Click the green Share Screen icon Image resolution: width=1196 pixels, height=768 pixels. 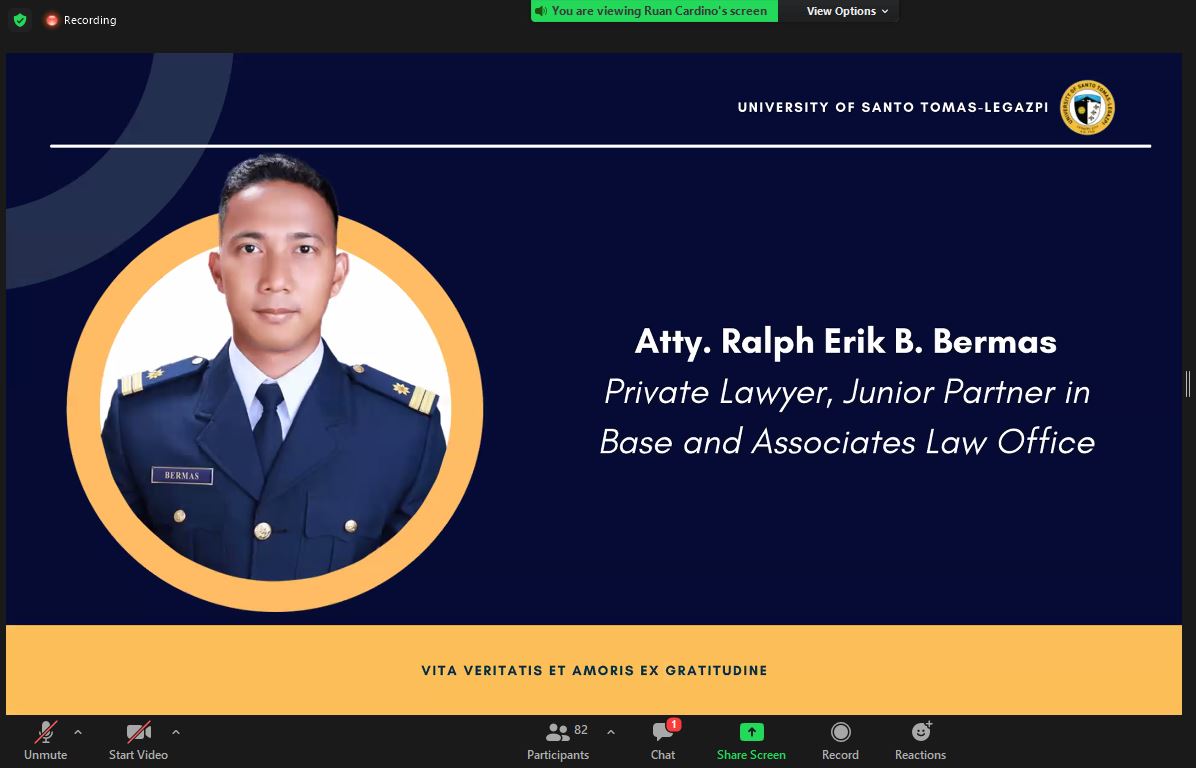751,732
